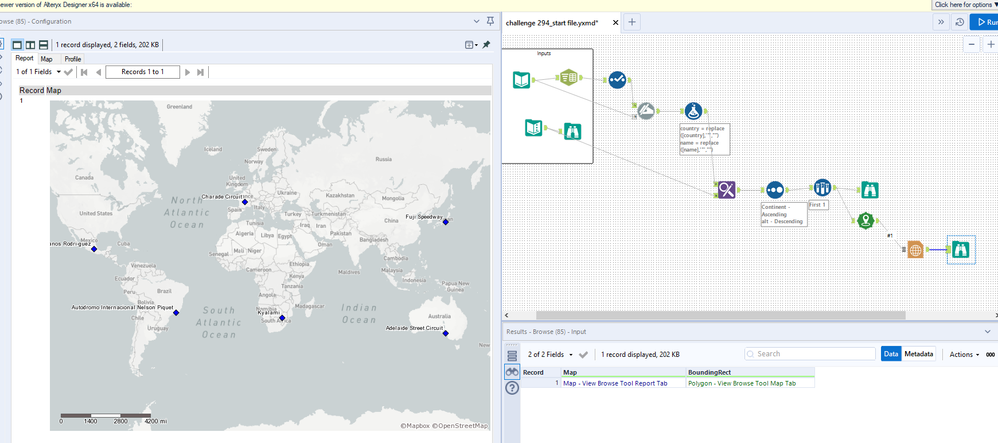
Task: Run the workflow
Action: click(x=984, y=22)
